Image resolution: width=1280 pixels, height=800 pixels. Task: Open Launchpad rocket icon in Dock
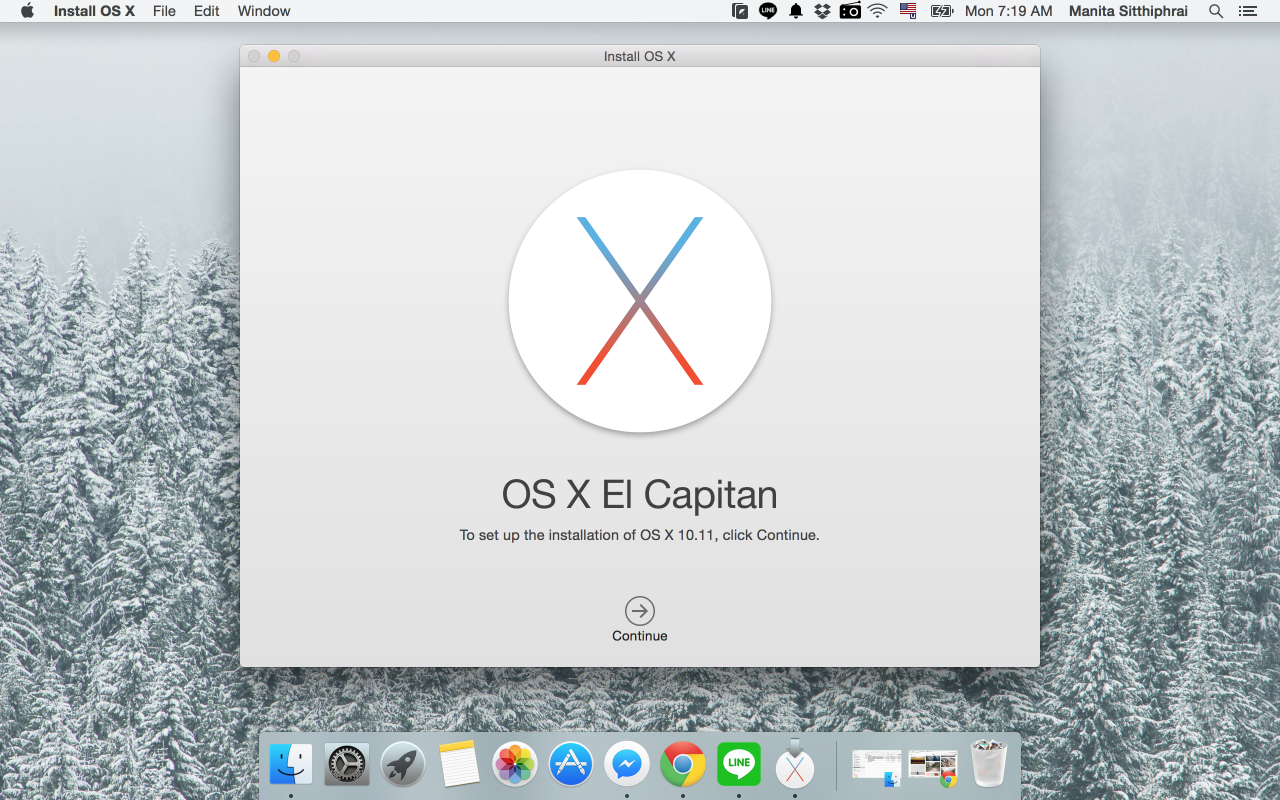tap(403, 765)
